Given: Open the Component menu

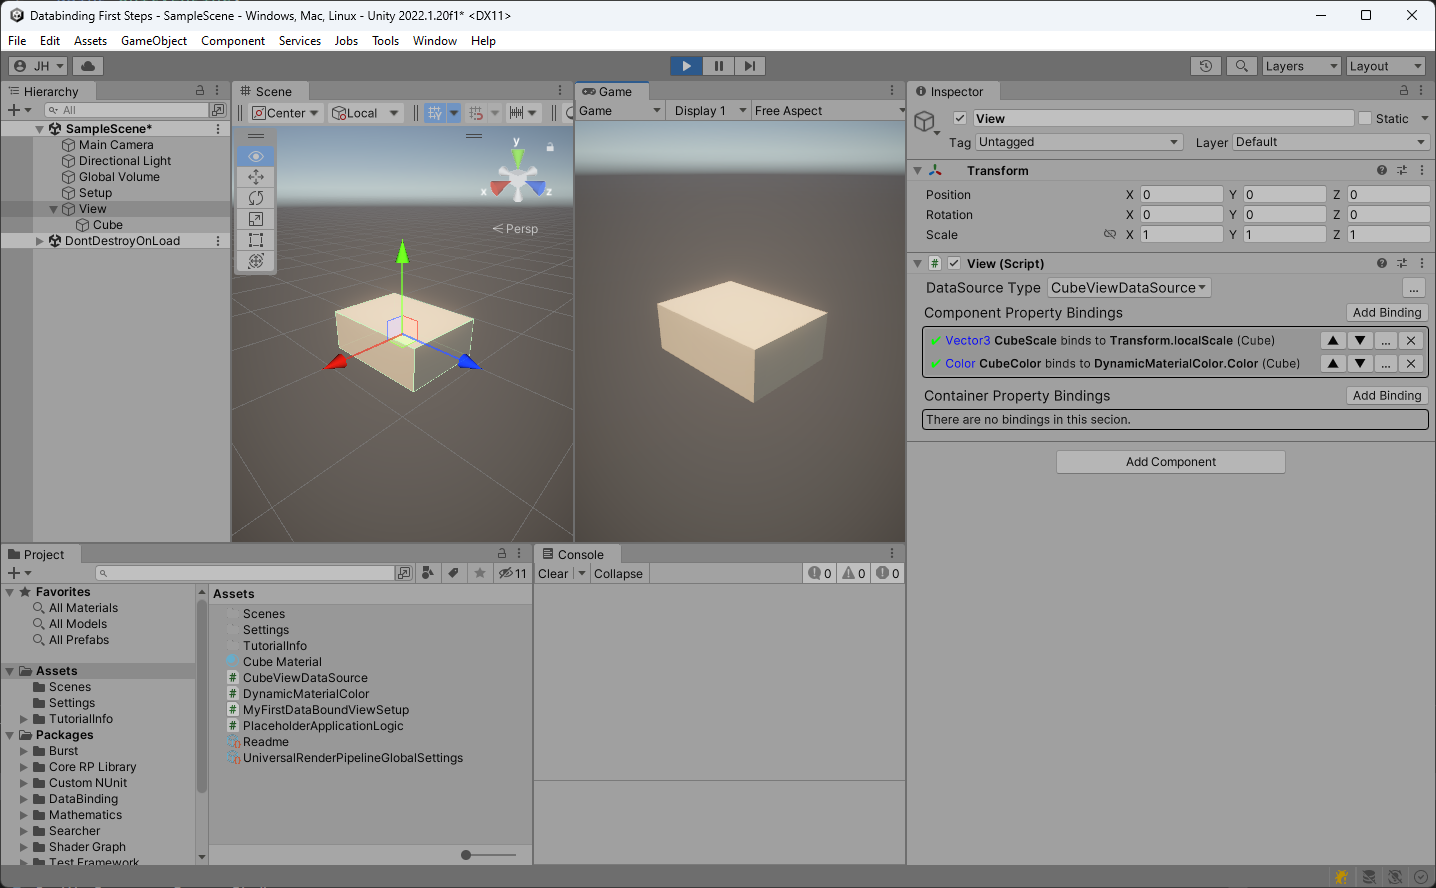Looking at the screenshot, I should click(233, 41).
